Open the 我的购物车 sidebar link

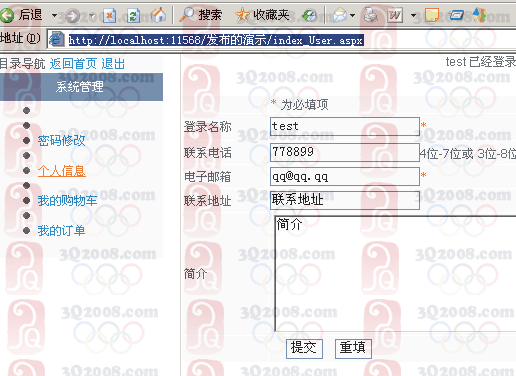pyautogui.click(x=67, y=201)
